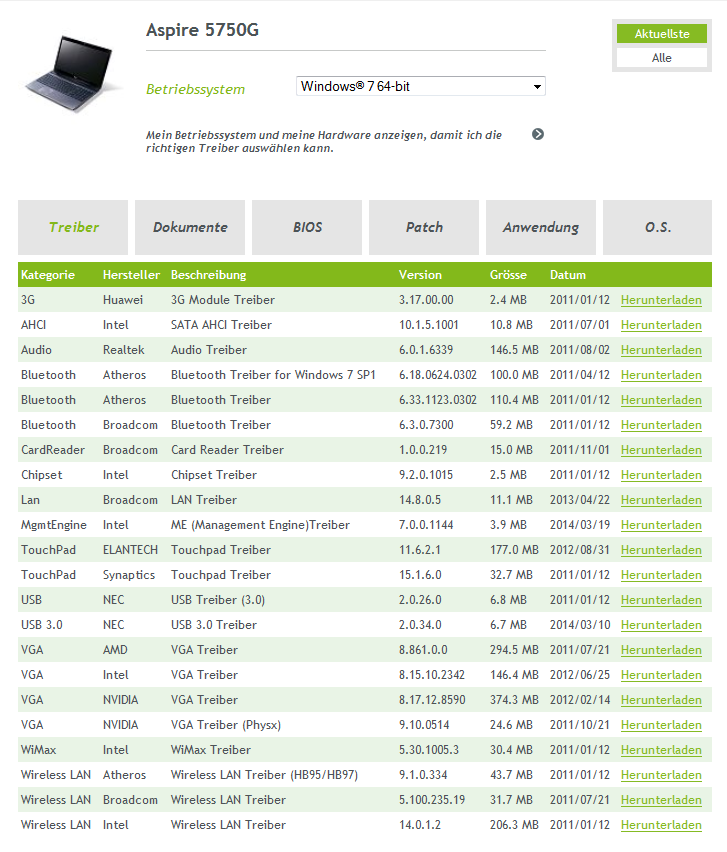
Task: Click the CardReader category cell
Action: tap(53, 450)
